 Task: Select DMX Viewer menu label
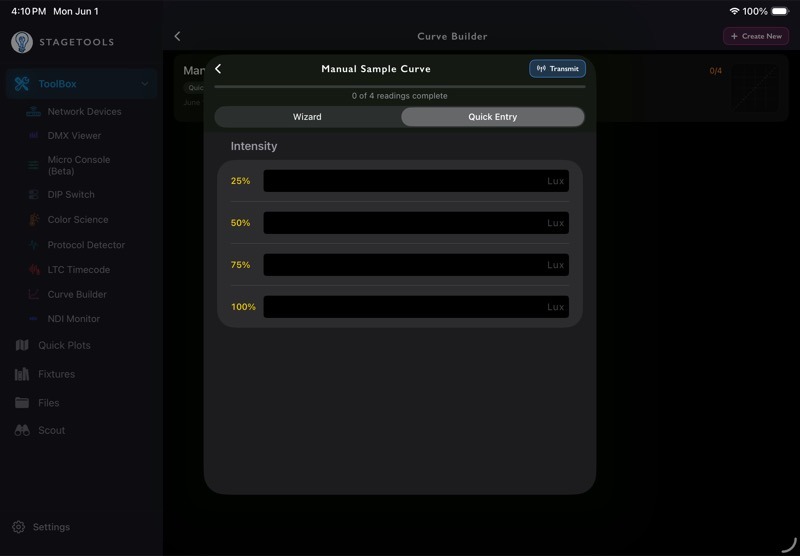coord(74,136)
